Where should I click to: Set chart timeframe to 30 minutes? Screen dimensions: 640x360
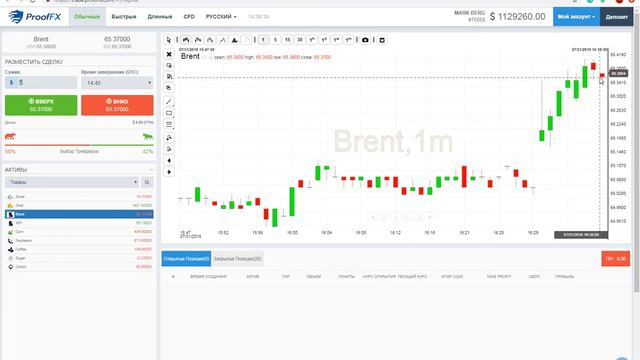point(300,40)
